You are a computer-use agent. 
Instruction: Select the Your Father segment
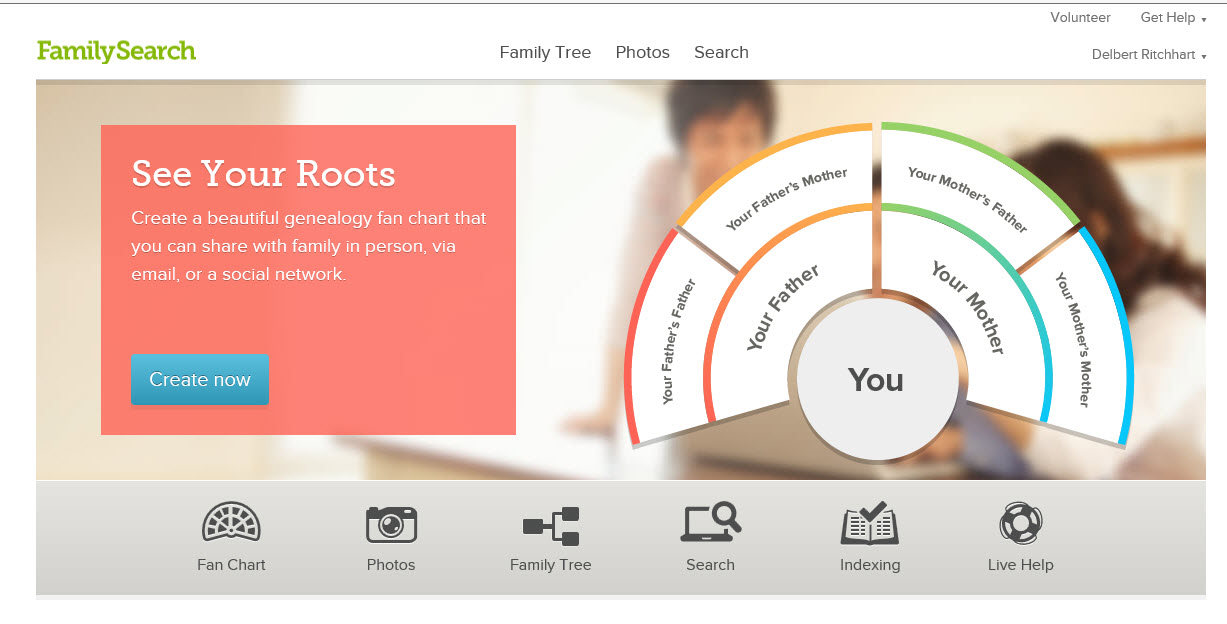tap(783, 307)
